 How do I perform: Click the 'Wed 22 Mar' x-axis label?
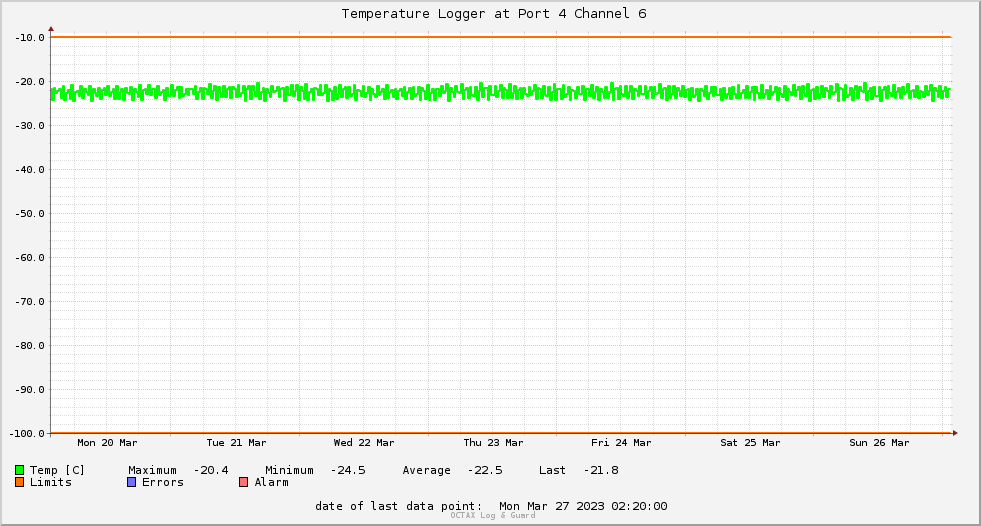point(363,443)
